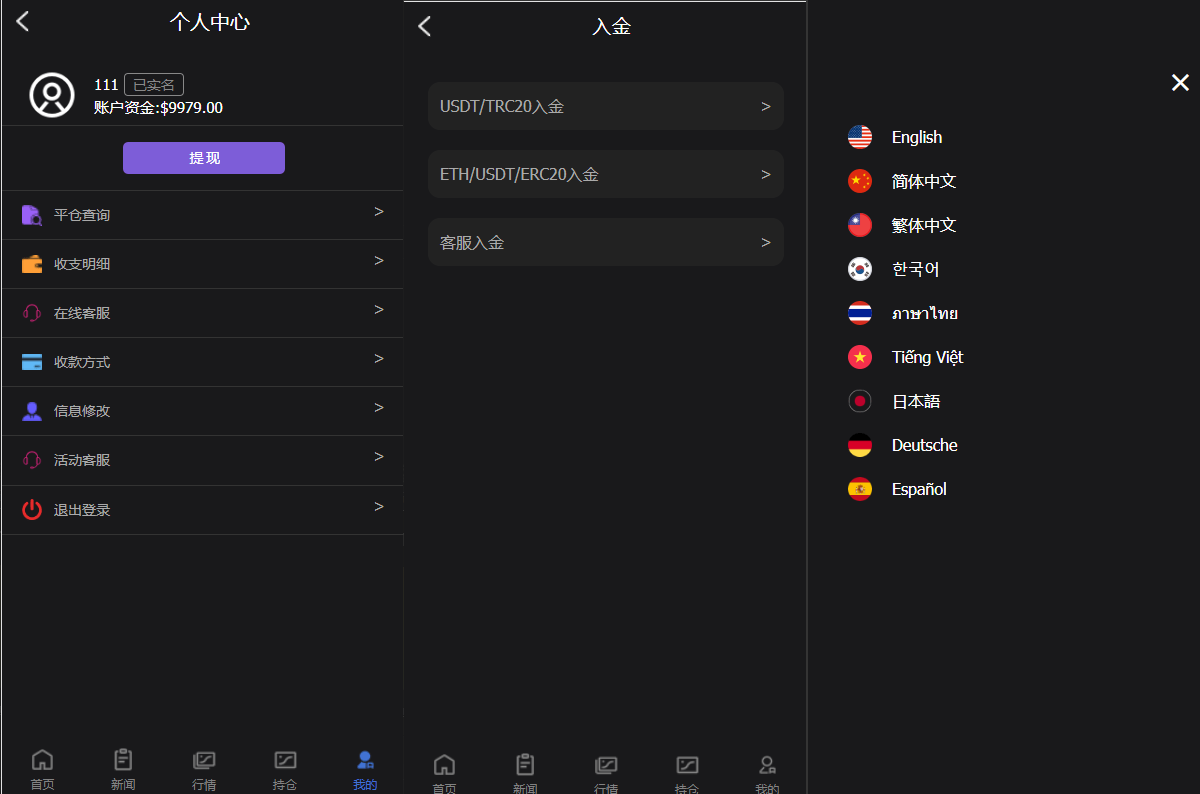Open USDT/TRC20入金 deposit option

(605, 106)
